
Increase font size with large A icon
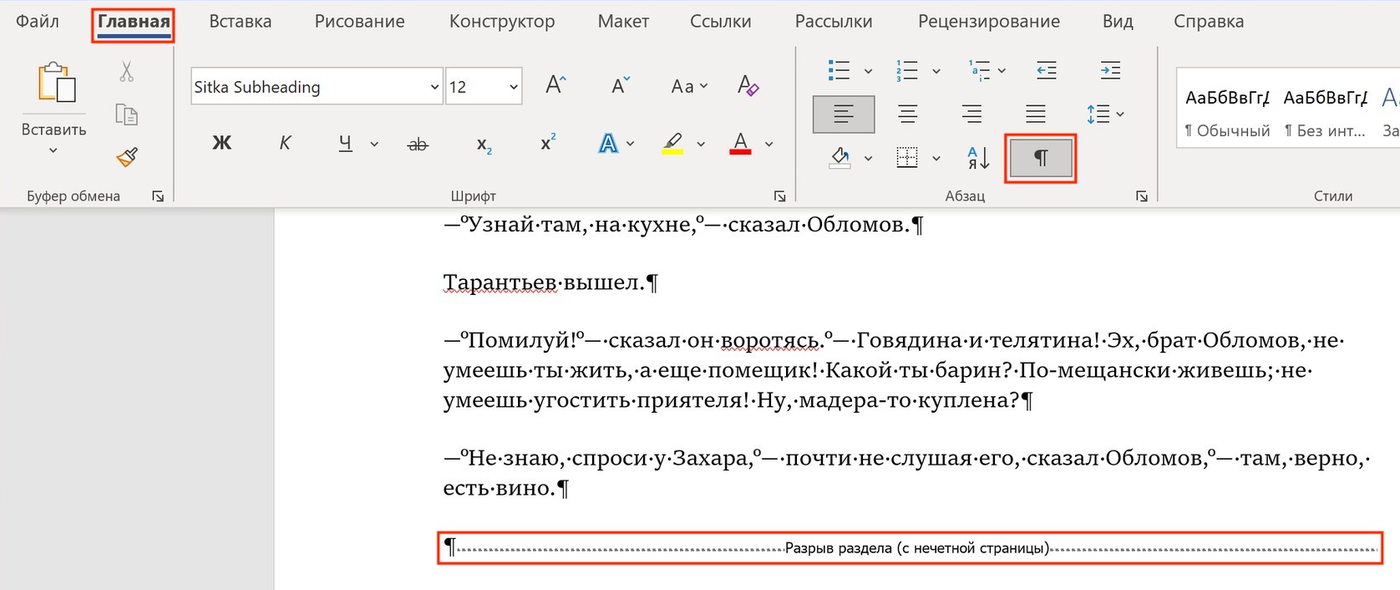[556, 86]
